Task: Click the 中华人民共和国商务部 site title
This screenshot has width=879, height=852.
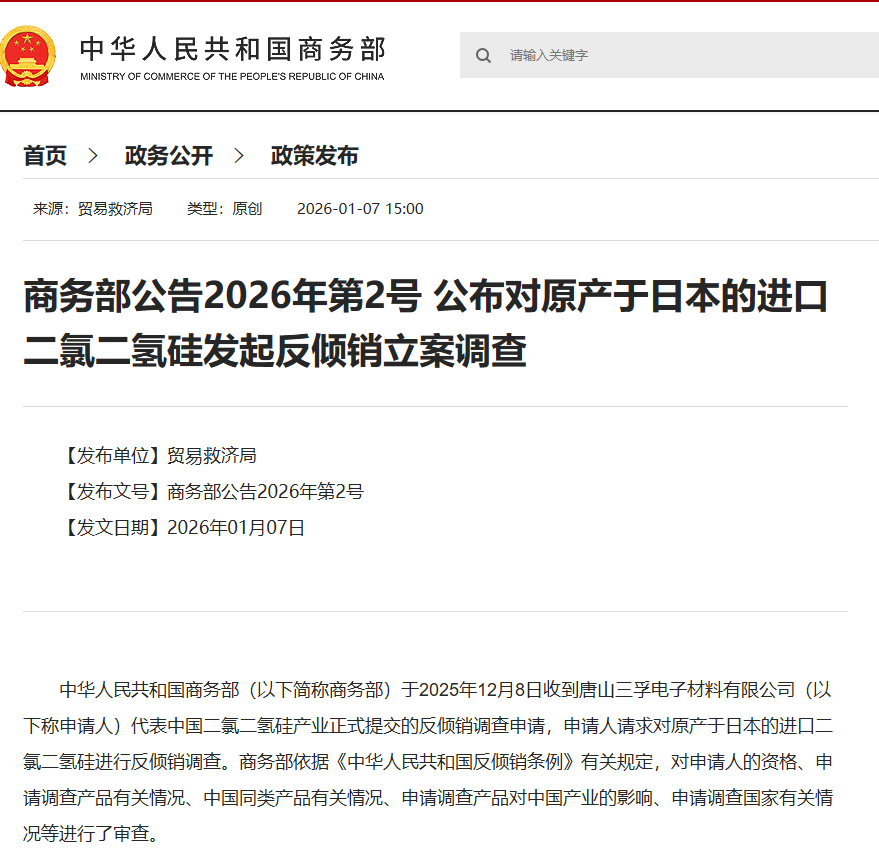Action: [233, 49]
